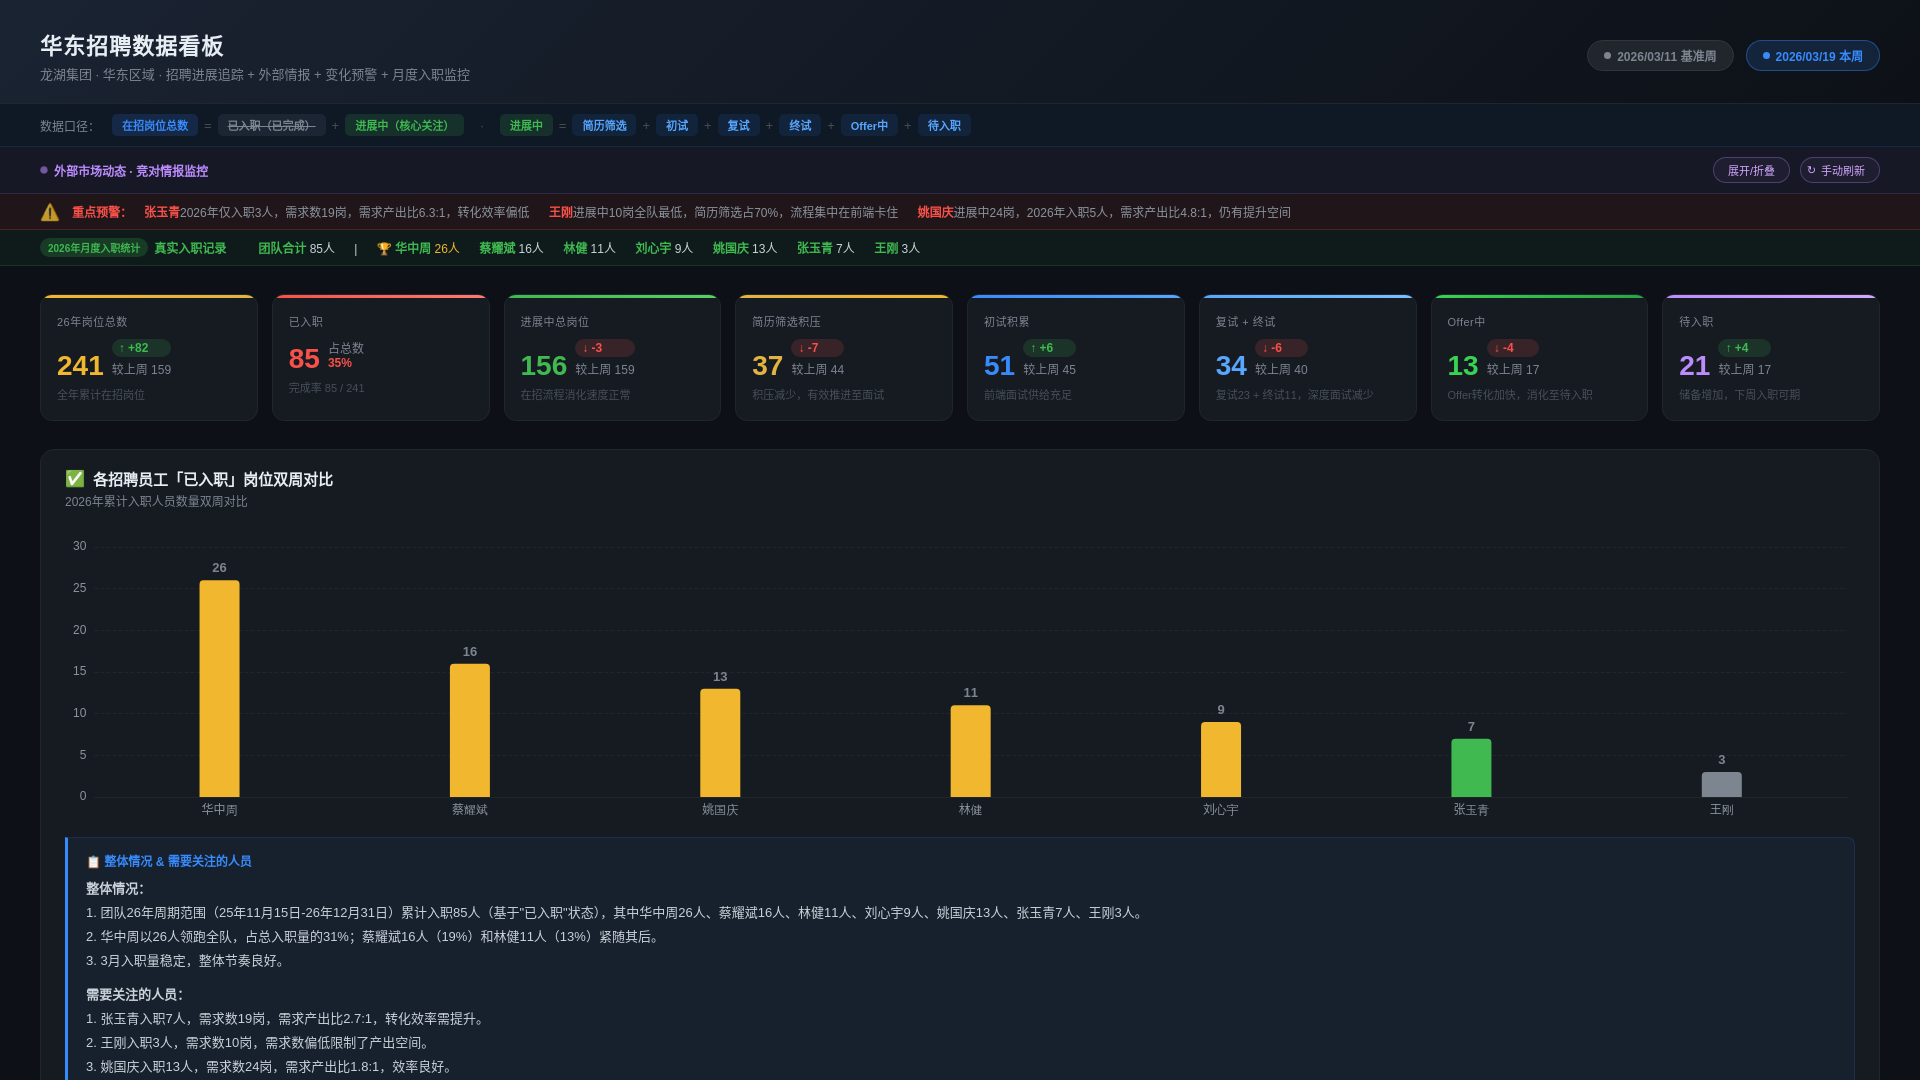
Task: Click the gray 王刚 bar labeled 3
Action: click(x=1722, y=785)
